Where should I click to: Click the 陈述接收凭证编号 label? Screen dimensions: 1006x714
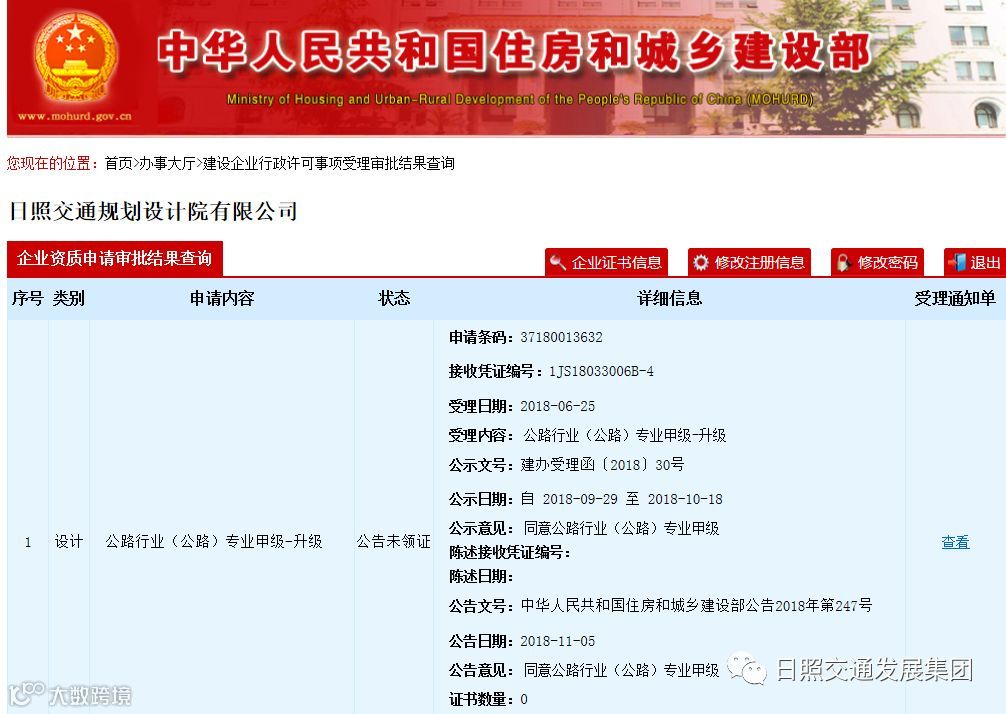pyautogui.click(x=509, y=552)
